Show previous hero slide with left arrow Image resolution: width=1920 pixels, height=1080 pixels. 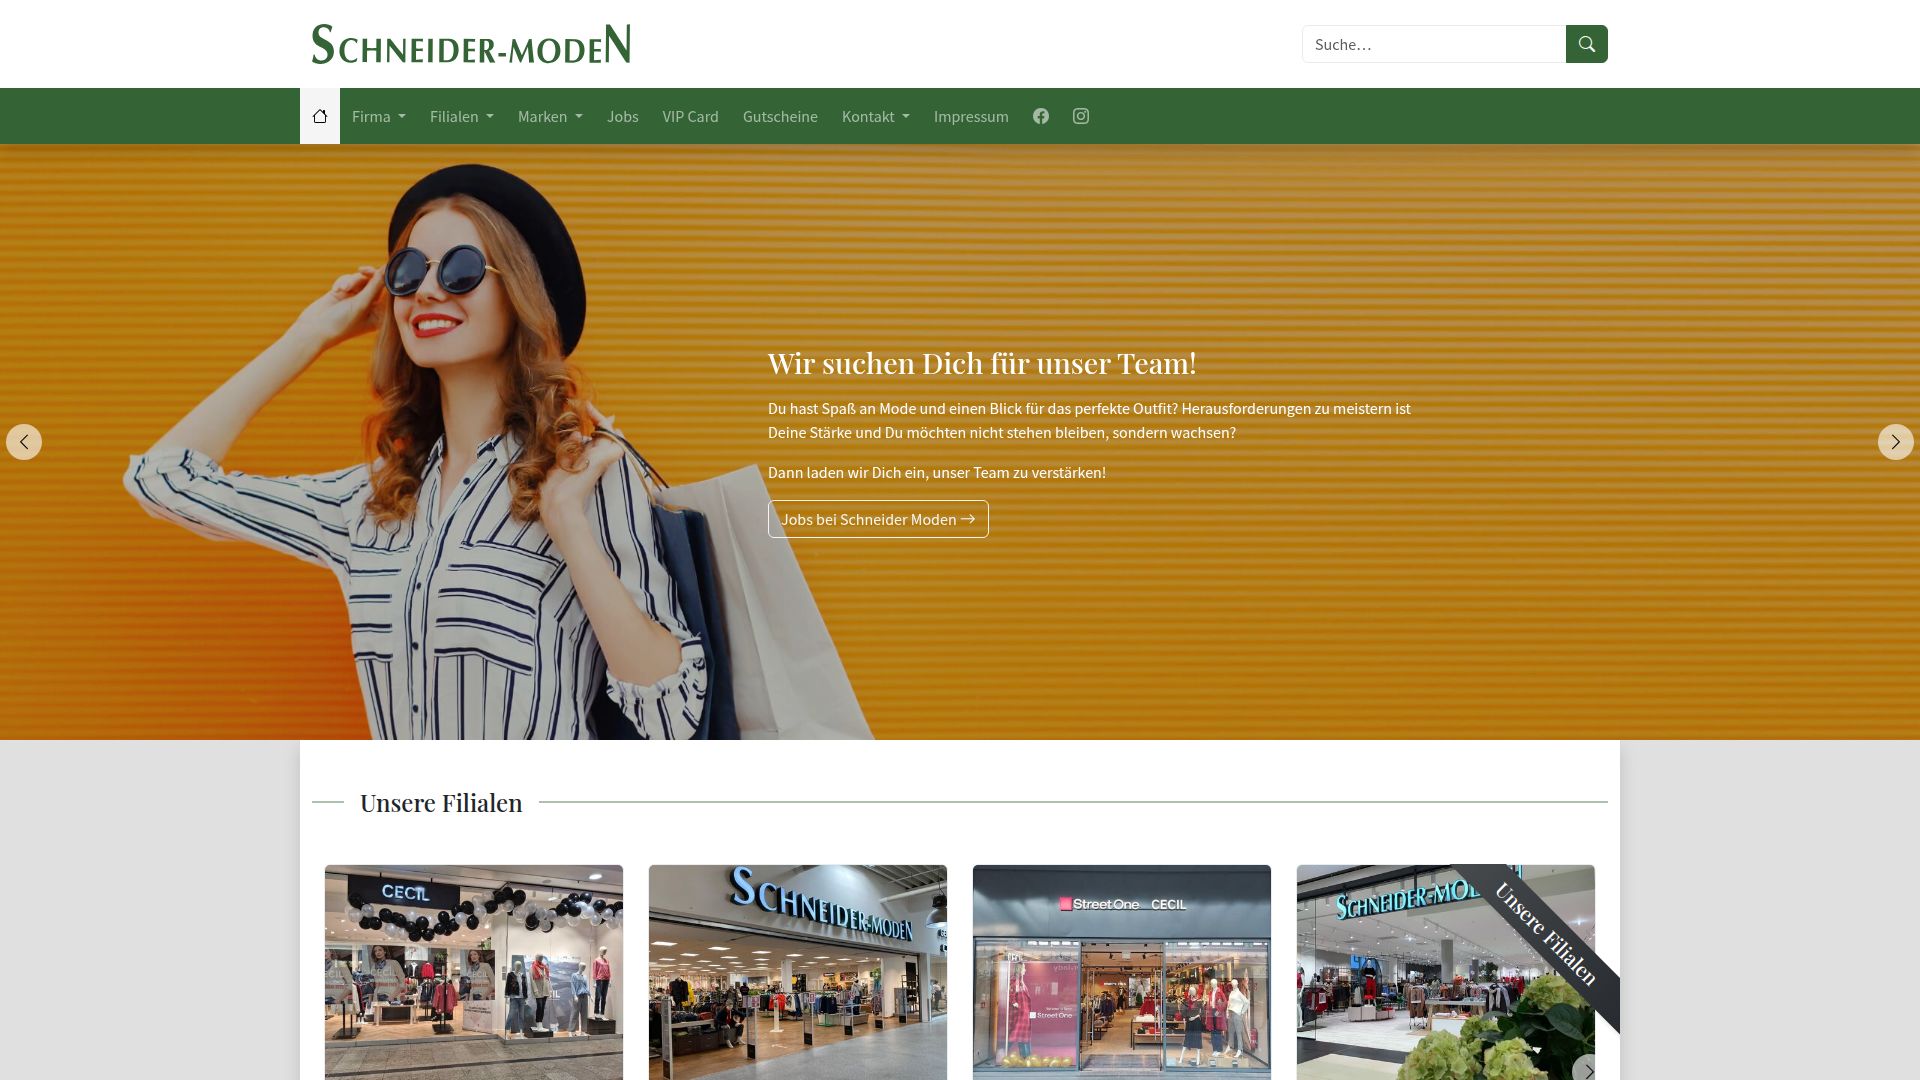[x=24, y=442]
